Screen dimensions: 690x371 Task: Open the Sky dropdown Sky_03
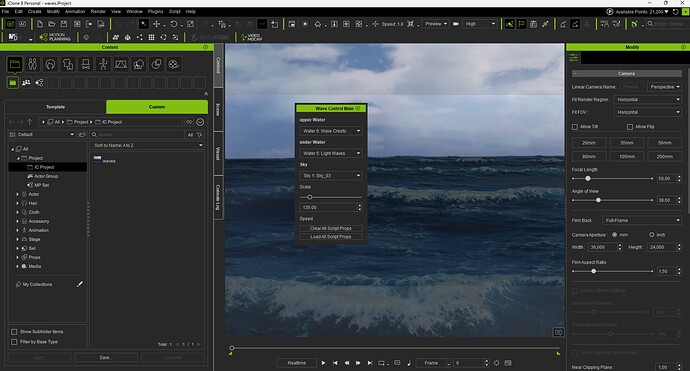[331, 176]
